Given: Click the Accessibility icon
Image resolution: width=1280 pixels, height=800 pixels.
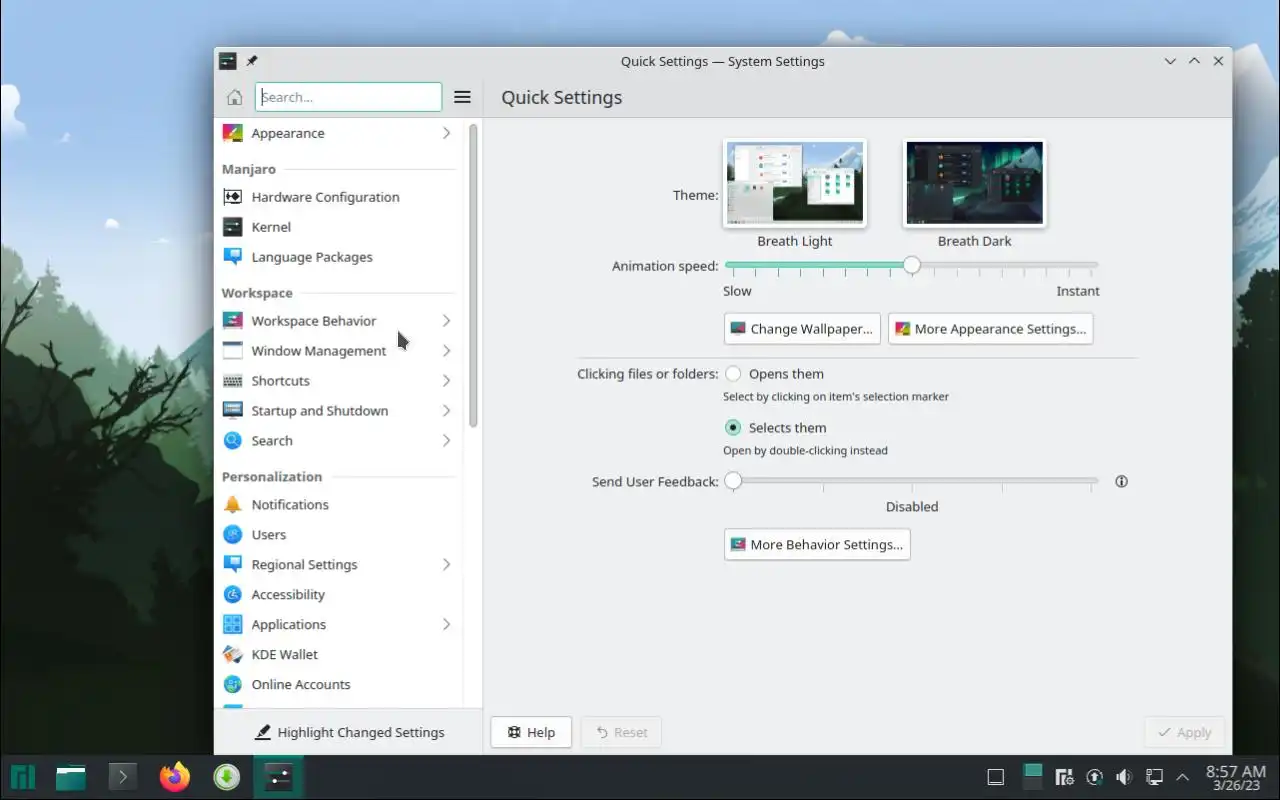Looking at the screenshot, I should (x=232, y=595).
